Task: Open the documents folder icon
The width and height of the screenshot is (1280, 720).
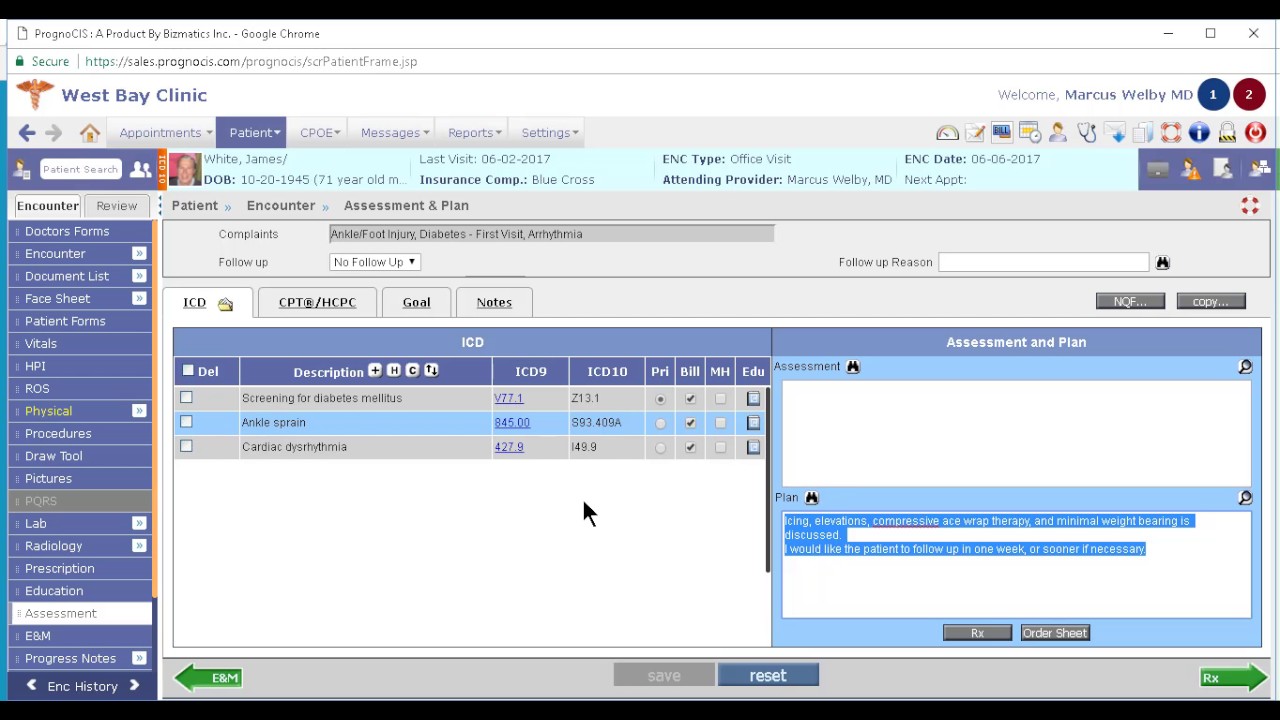Action: pos(1143,133)
